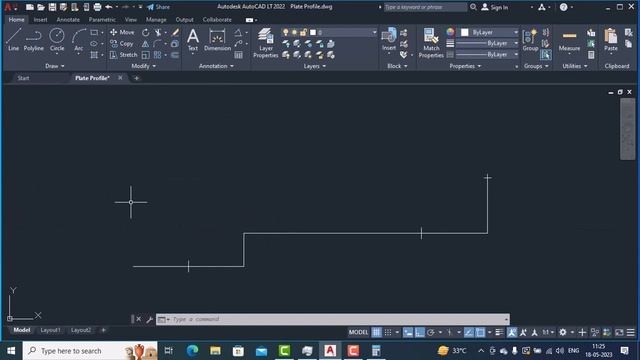640x360 pixels.
Task: Toggle polar tracking in status bar
Action: tap(431, 332)
